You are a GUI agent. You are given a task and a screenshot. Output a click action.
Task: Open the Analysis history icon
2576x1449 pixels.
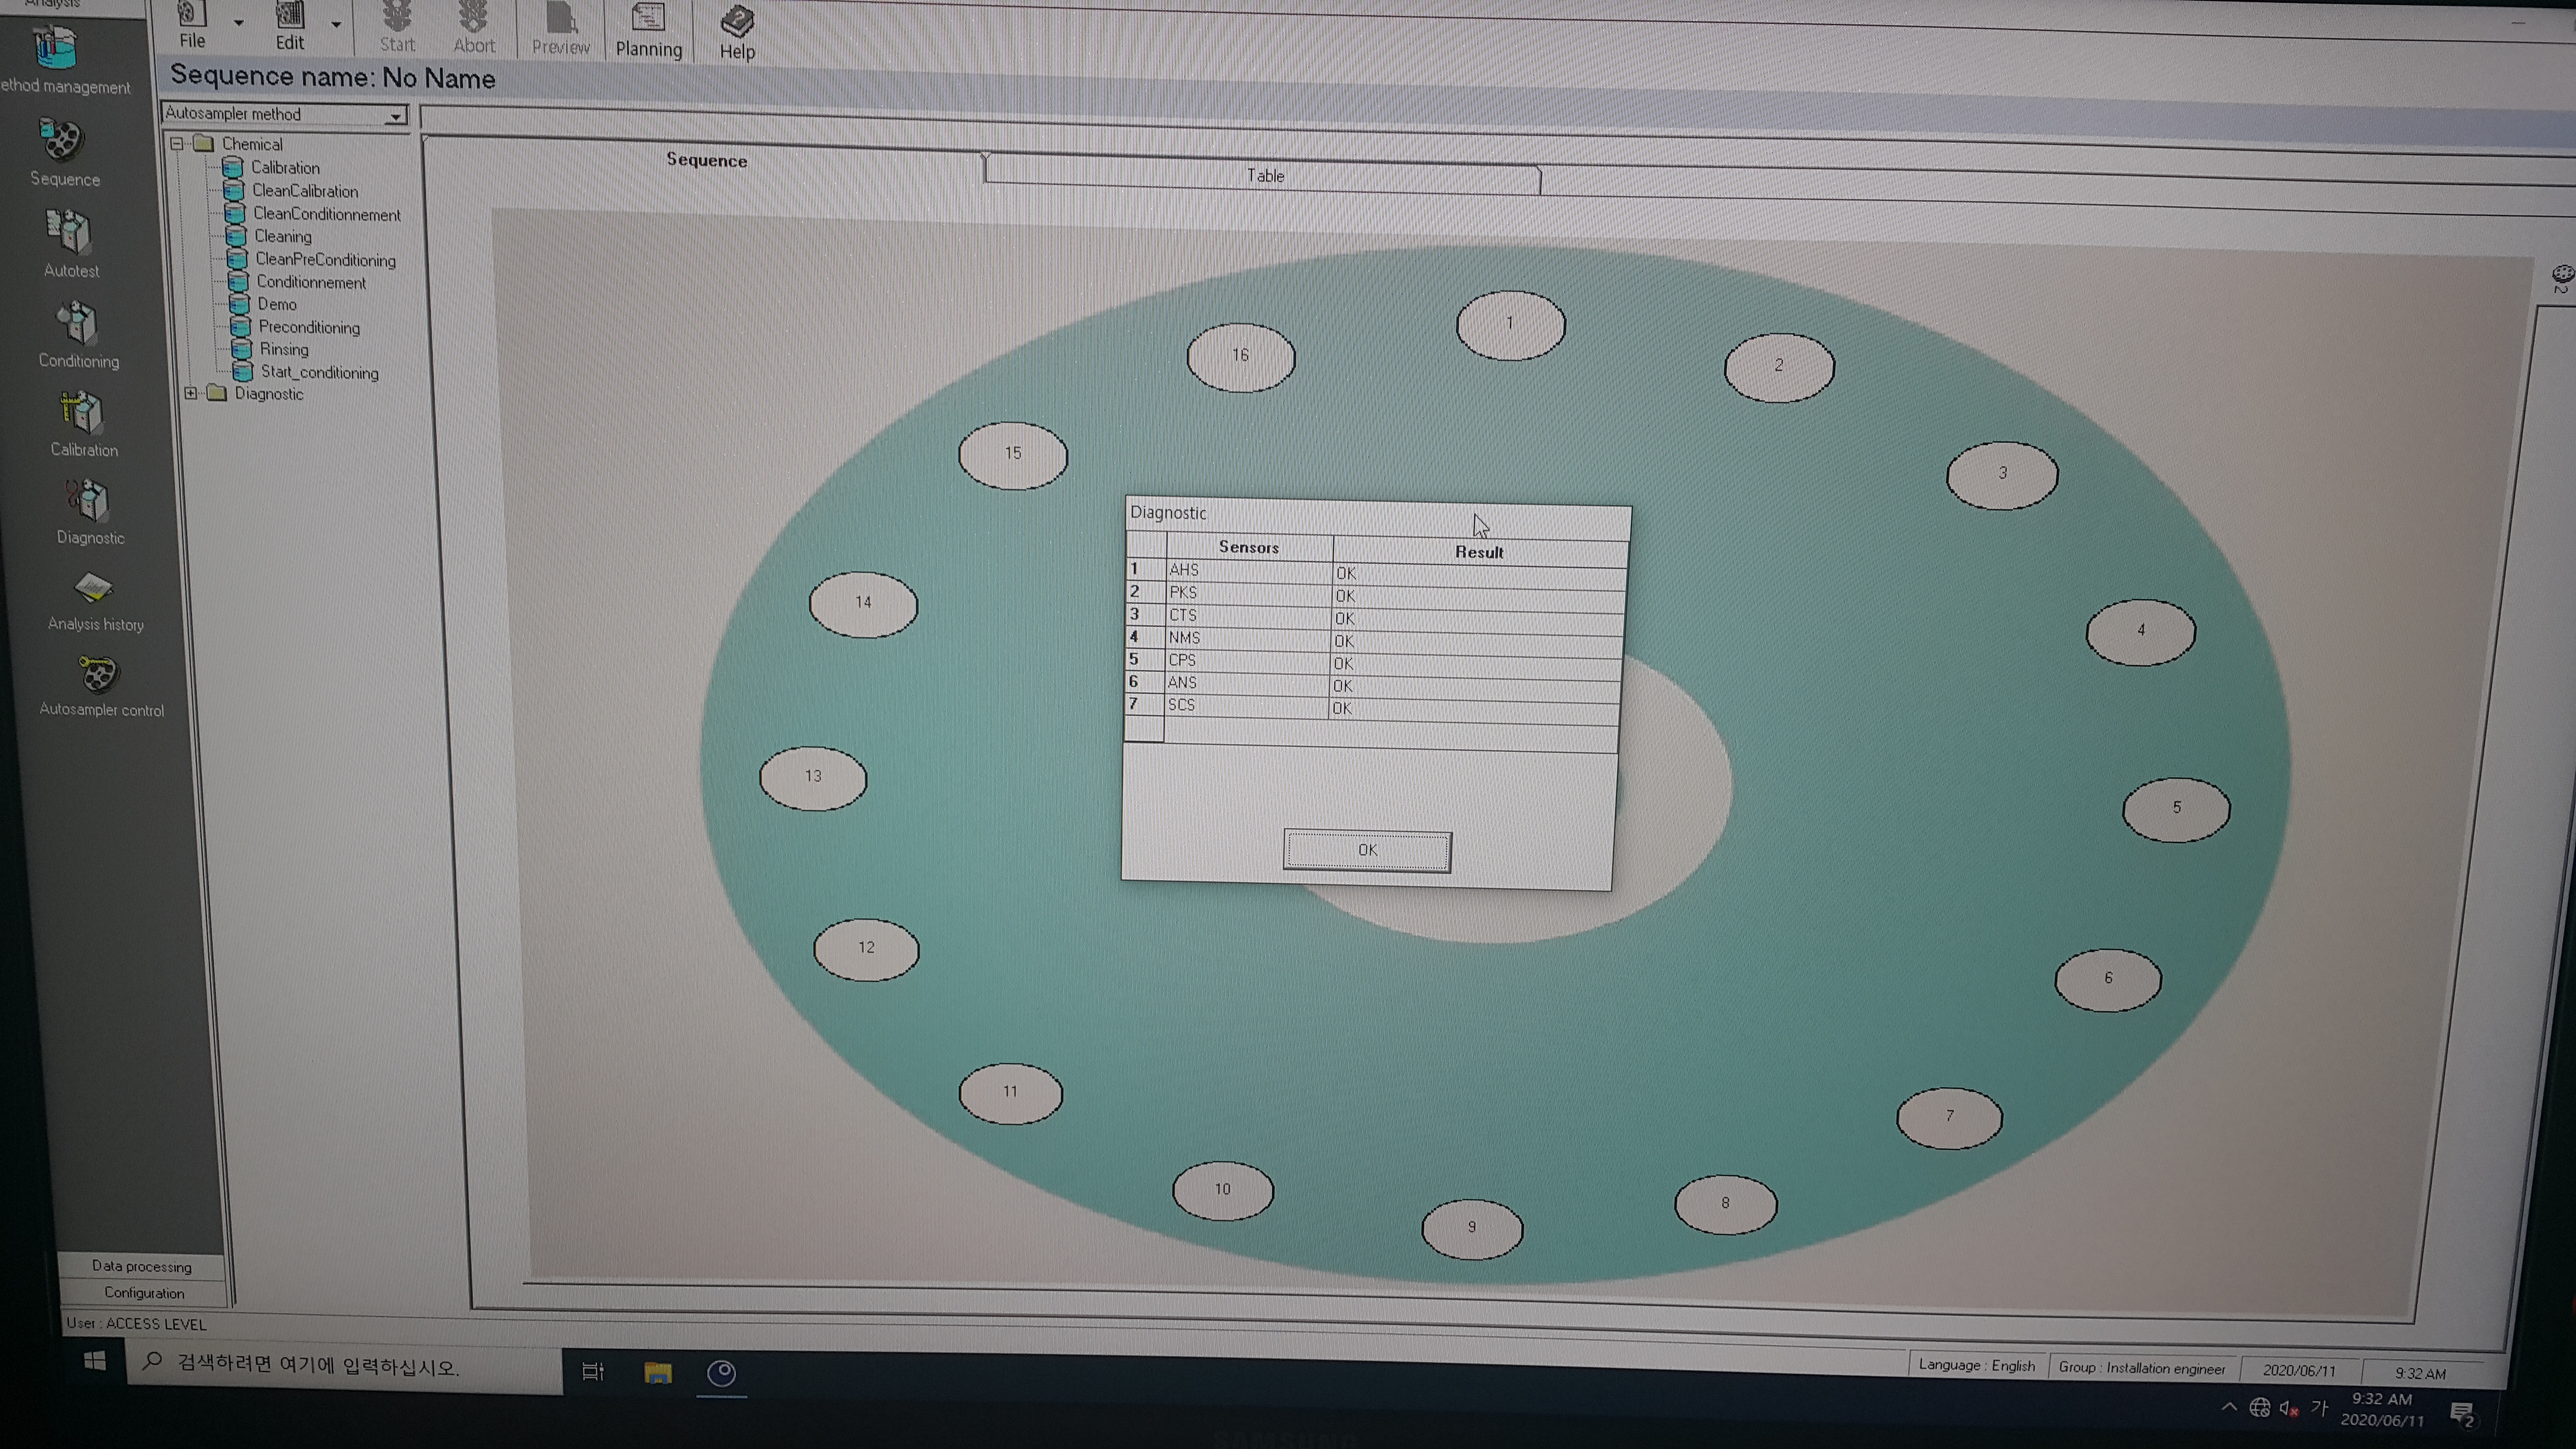93,589
